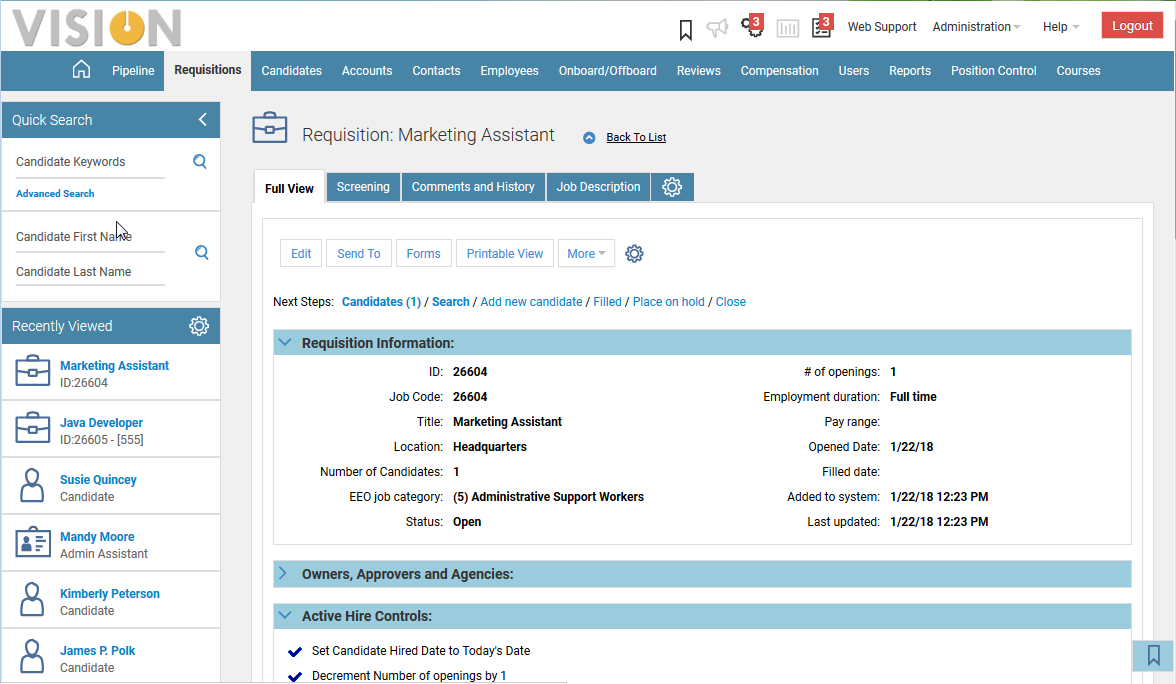Open the bookmark icon in top header
Screen dimensions: 1176x684
point(685,29)
